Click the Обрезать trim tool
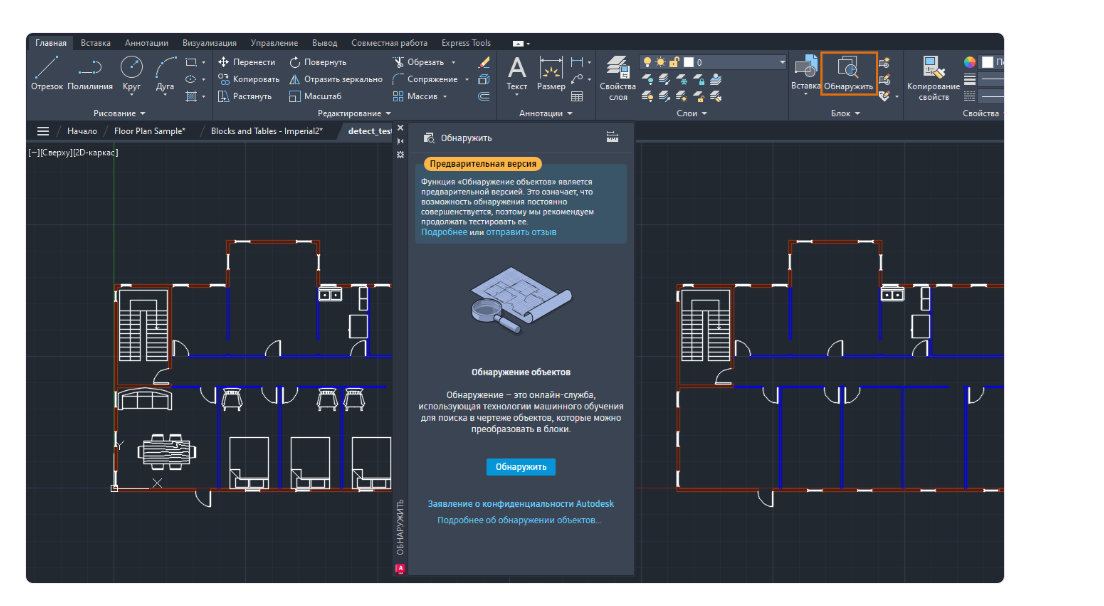The height and width of the screenshot is (606, 1104). pyautogui.click(x=418, y=62)
